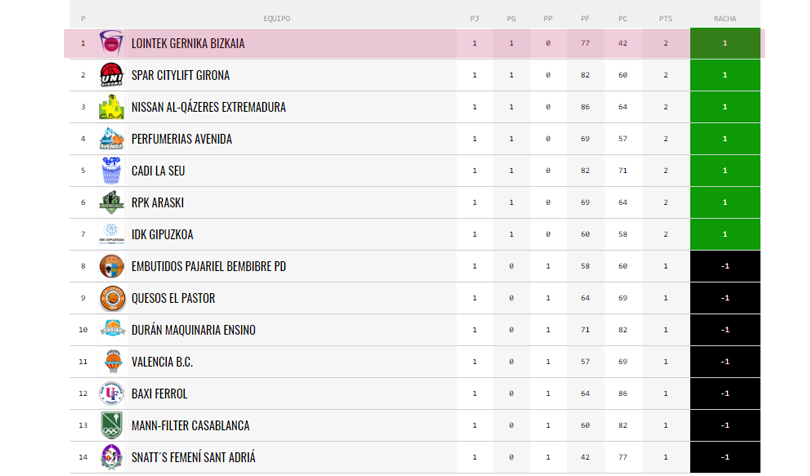Open the Nissan Al-Qázeres Extremadura logo
The width and height of the screenshot is (810, 476).
click(x=112, y=107)
